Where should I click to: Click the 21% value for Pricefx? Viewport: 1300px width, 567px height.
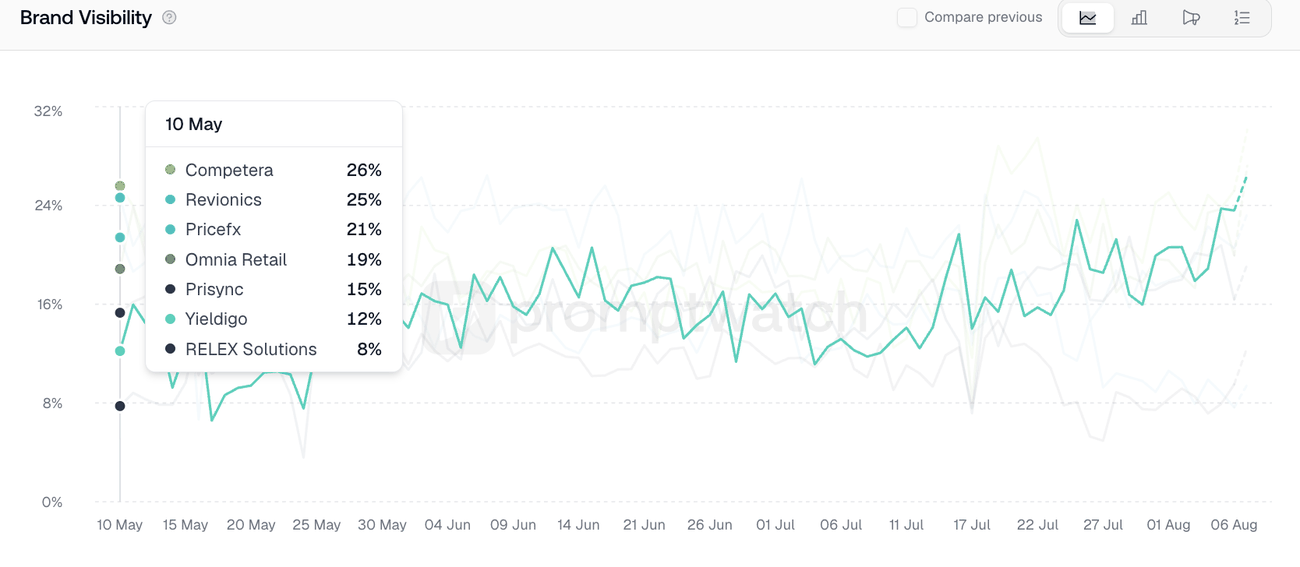click(364, 229)
